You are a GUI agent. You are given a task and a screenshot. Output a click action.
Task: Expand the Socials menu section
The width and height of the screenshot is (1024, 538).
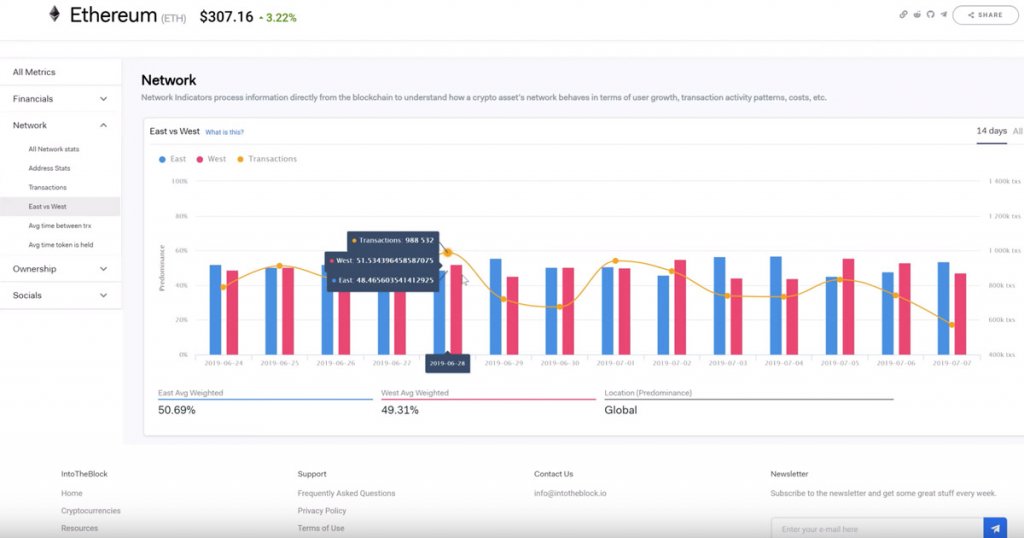(x=60, y=295)
